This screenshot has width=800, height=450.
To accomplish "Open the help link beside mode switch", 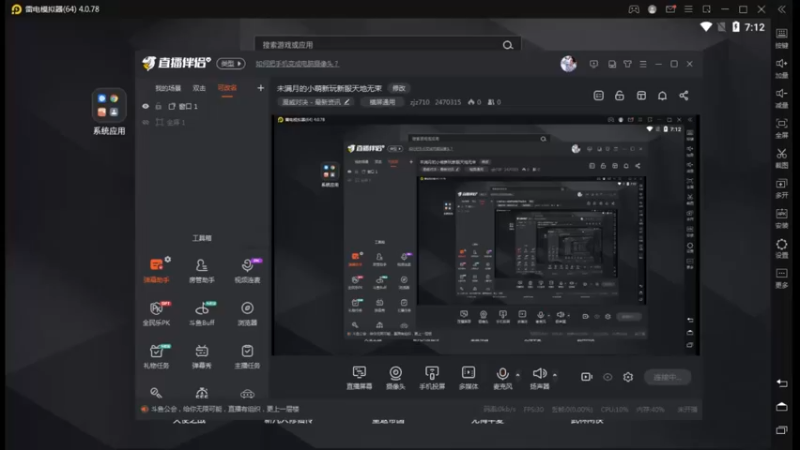I will coord(297,64).
